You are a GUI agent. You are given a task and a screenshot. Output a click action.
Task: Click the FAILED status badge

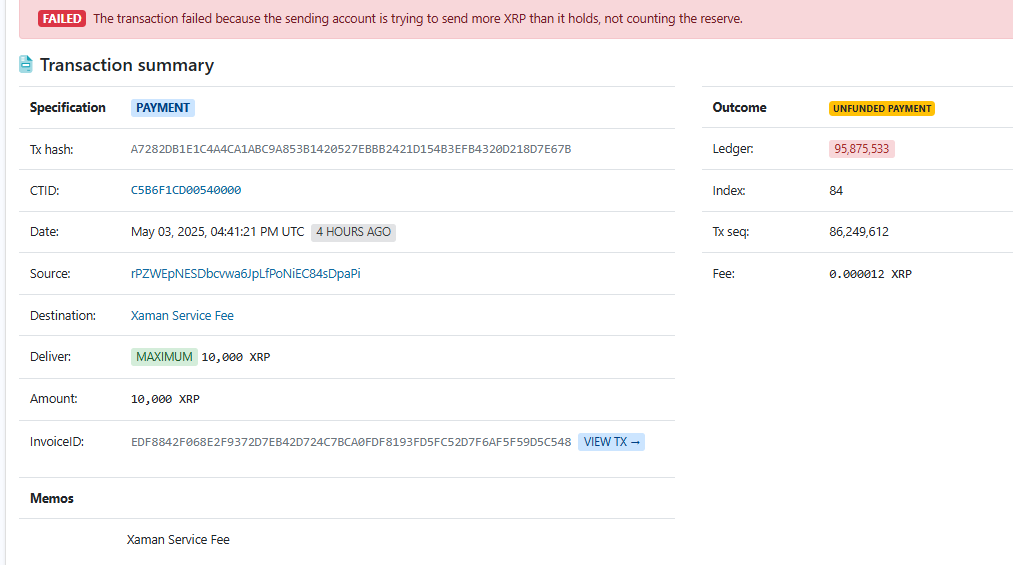pos(62,19)
